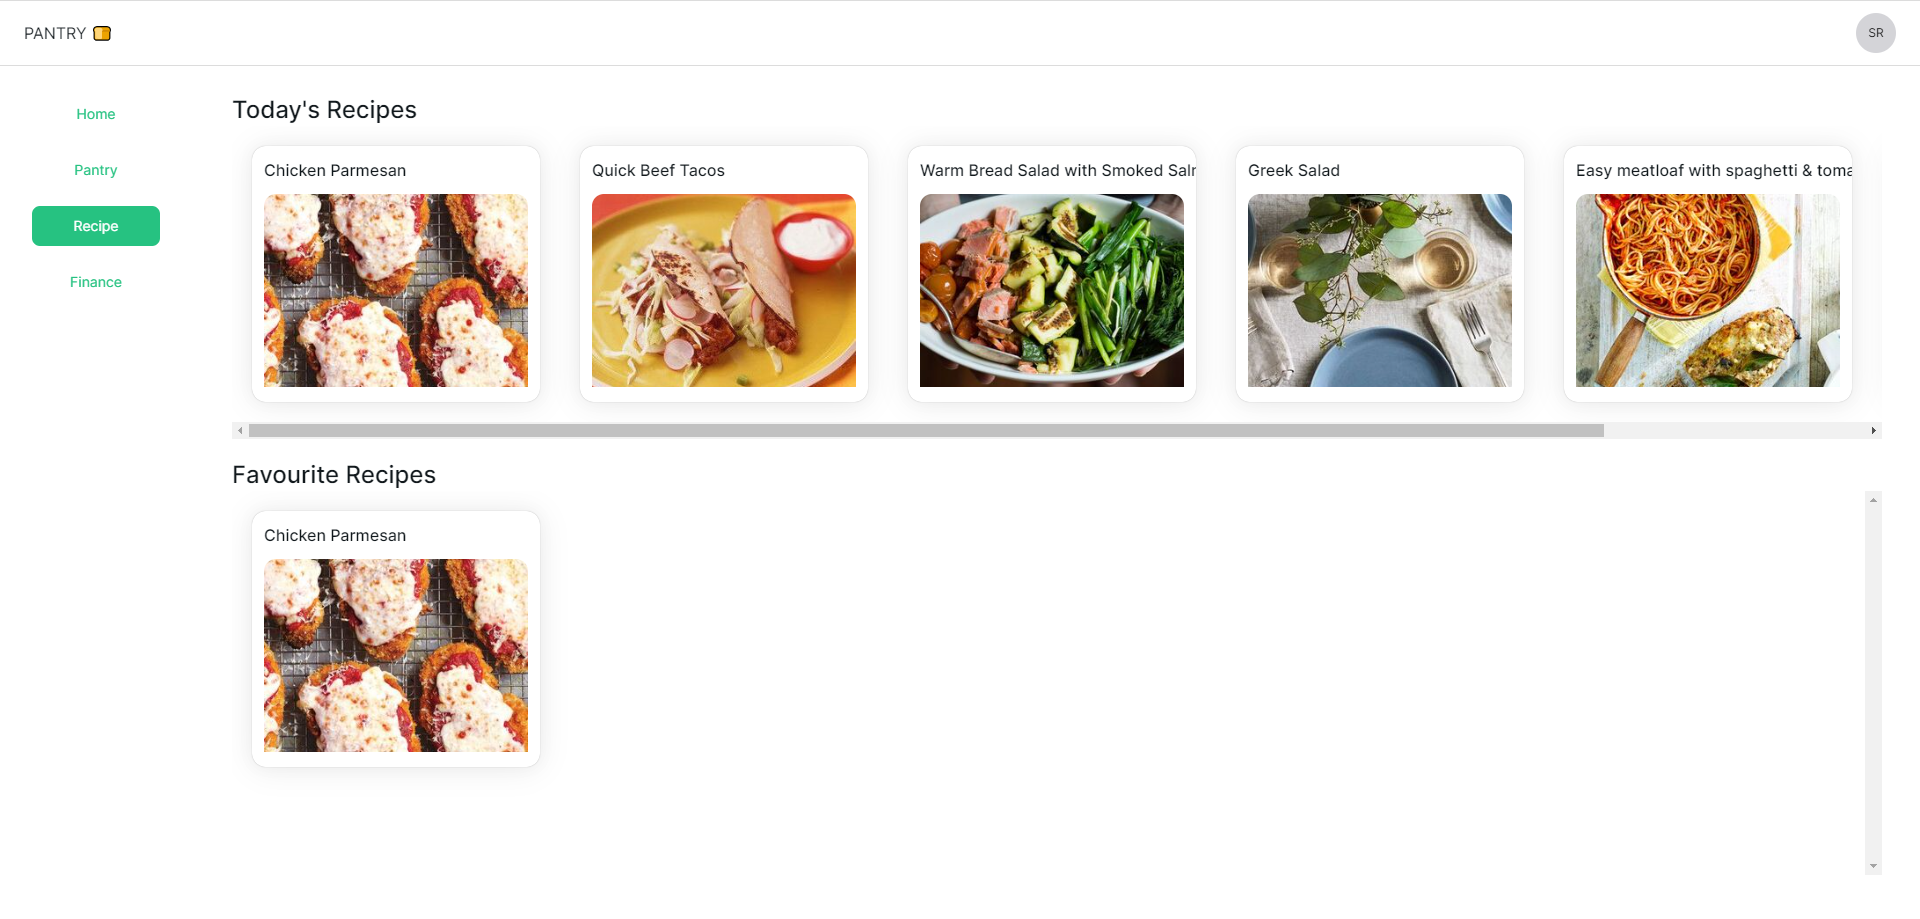Open the Quick Beef Tacos image
This screenshot has height=919, width=1920.
pos(724,290)
